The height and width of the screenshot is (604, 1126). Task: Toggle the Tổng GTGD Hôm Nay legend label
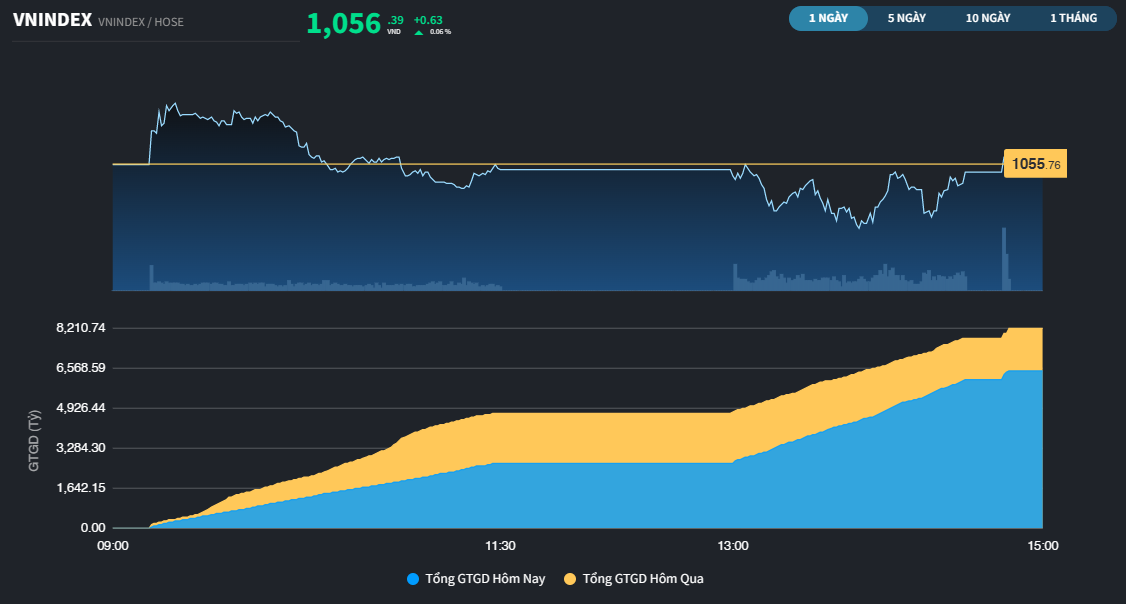click(x=485, y=579)
